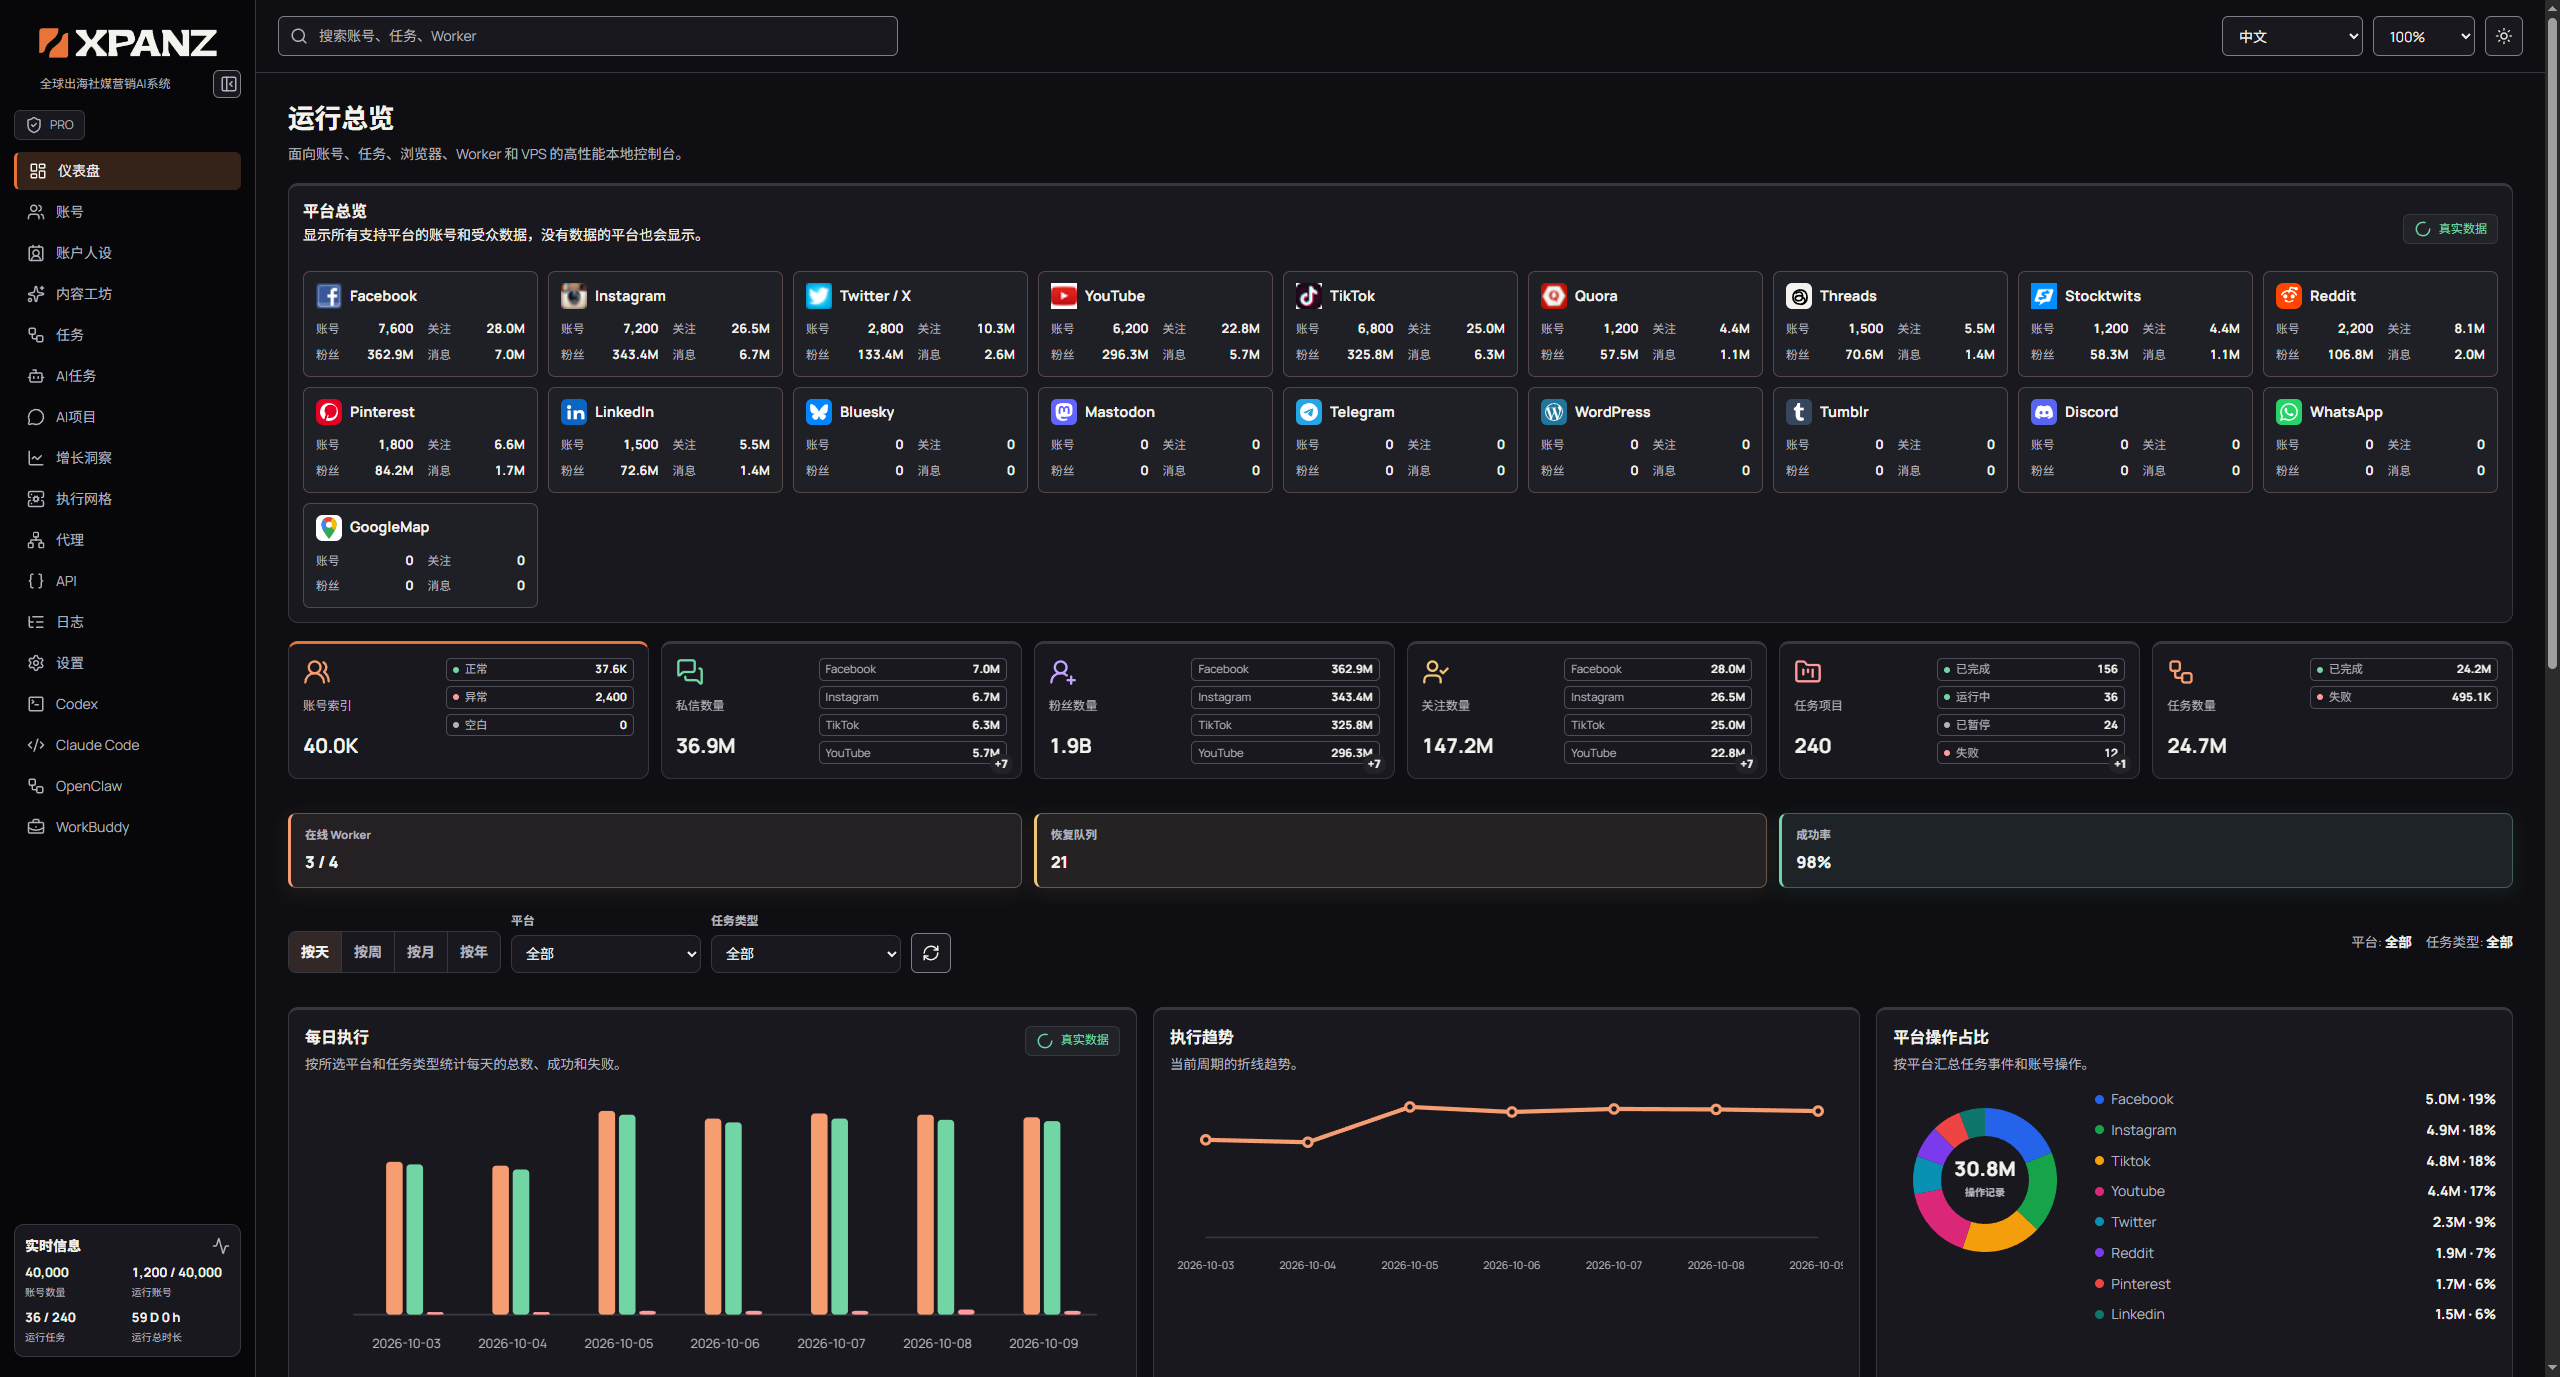Click the Quora platform icon
2560x1377 pixels.
coord(1553,296)
